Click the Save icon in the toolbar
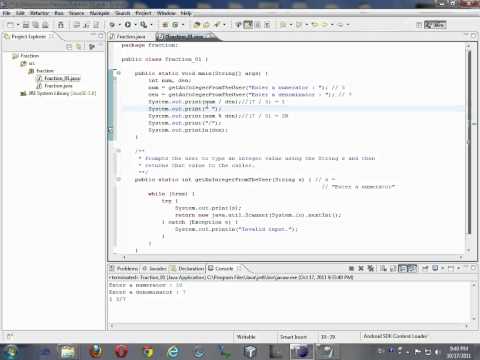 coord(26,25)
